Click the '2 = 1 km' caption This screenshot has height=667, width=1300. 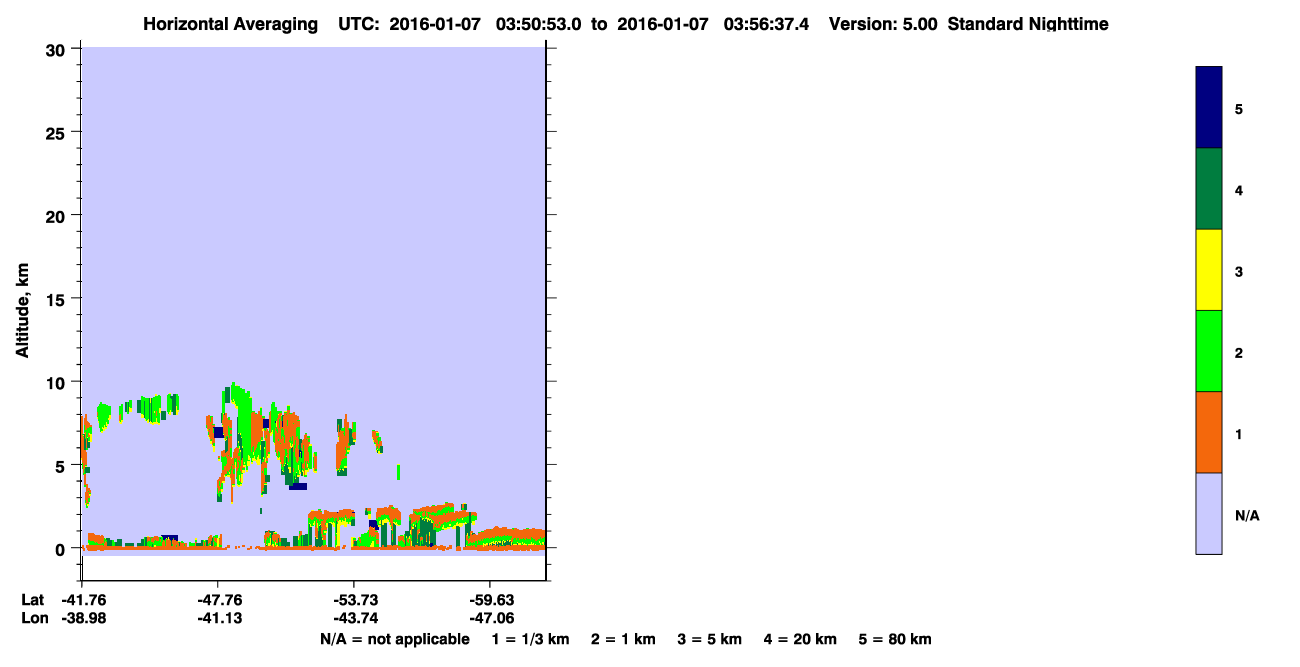pyautogui.click(x=623, y=639)
